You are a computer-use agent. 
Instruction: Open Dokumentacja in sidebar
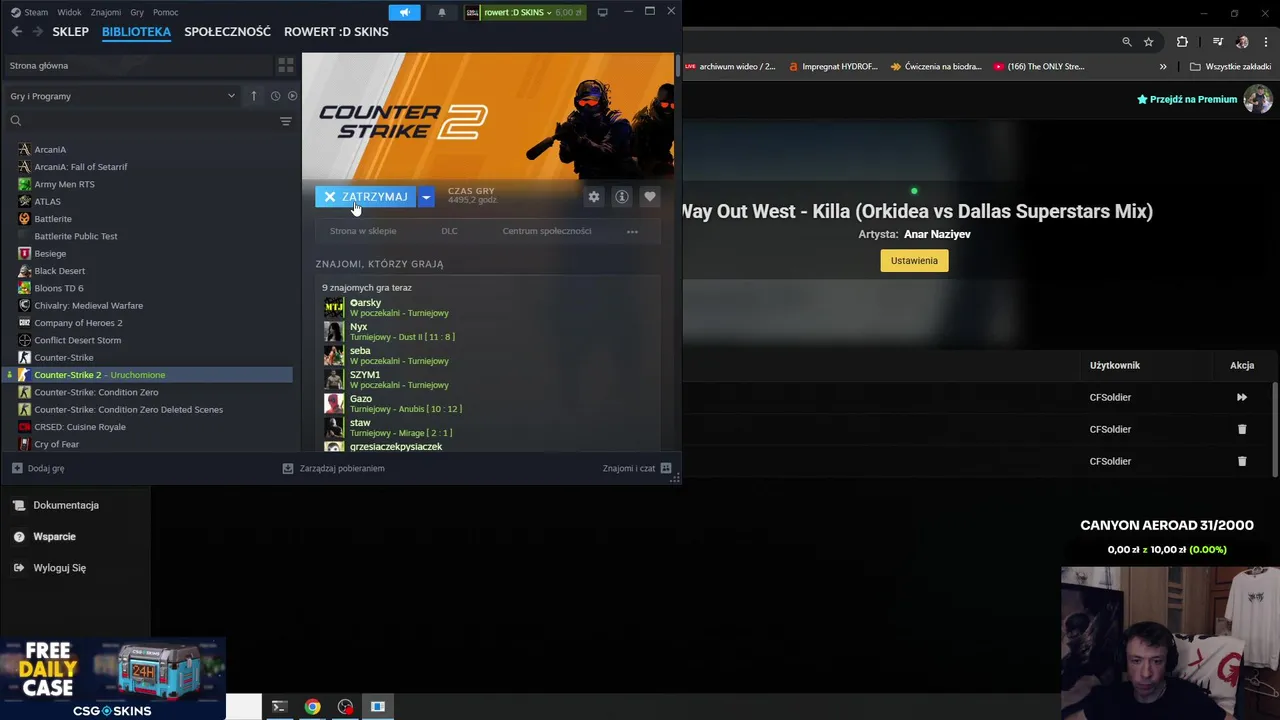click(x=56, y=505)
